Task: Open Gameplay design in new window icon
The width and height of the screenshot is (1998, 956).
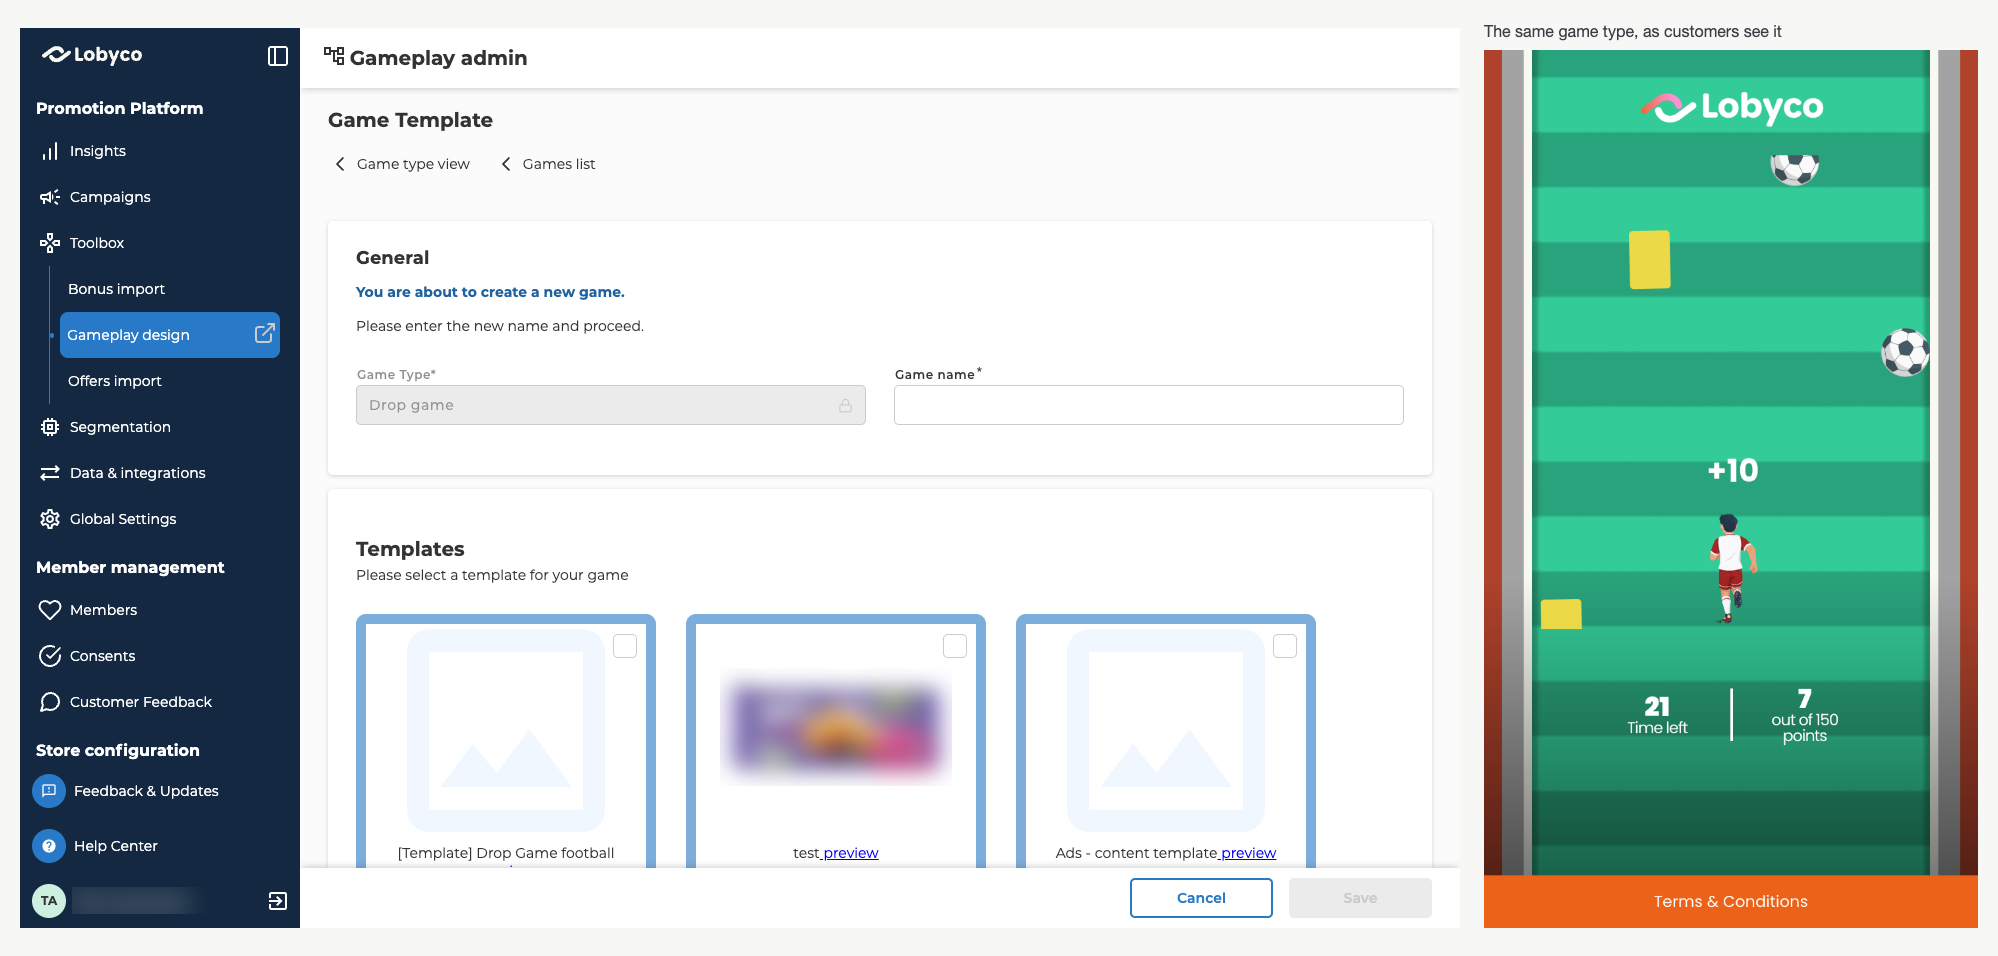Action: (x=264, y=334)
